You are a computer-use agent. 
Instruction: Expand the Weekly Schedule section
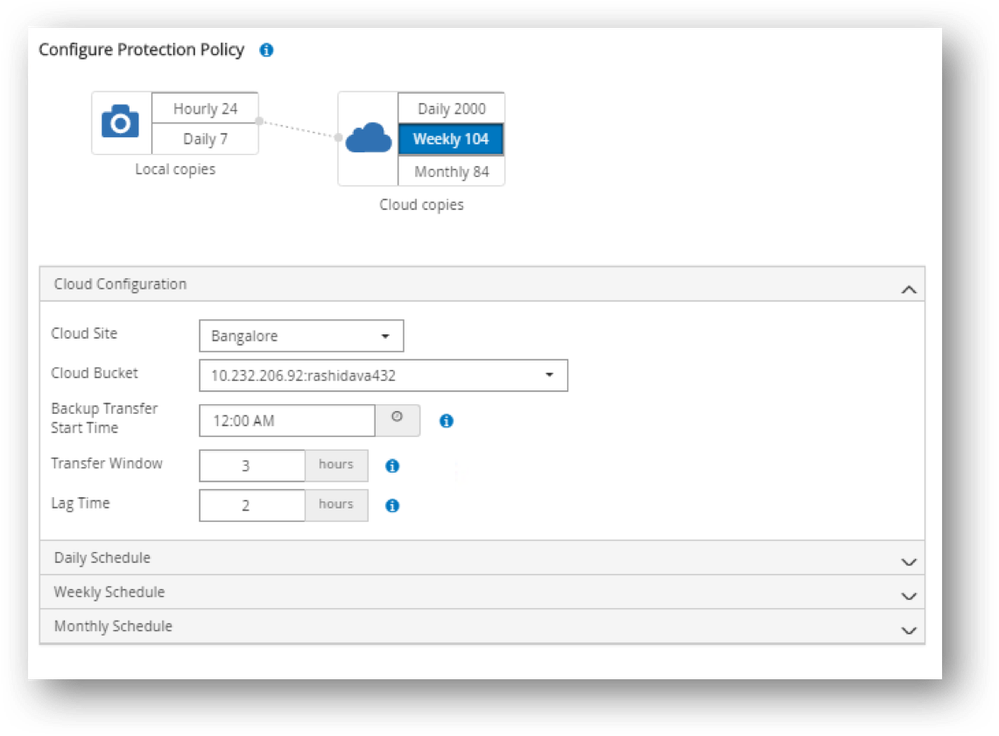pyautogui.click(x=482, y=592)
